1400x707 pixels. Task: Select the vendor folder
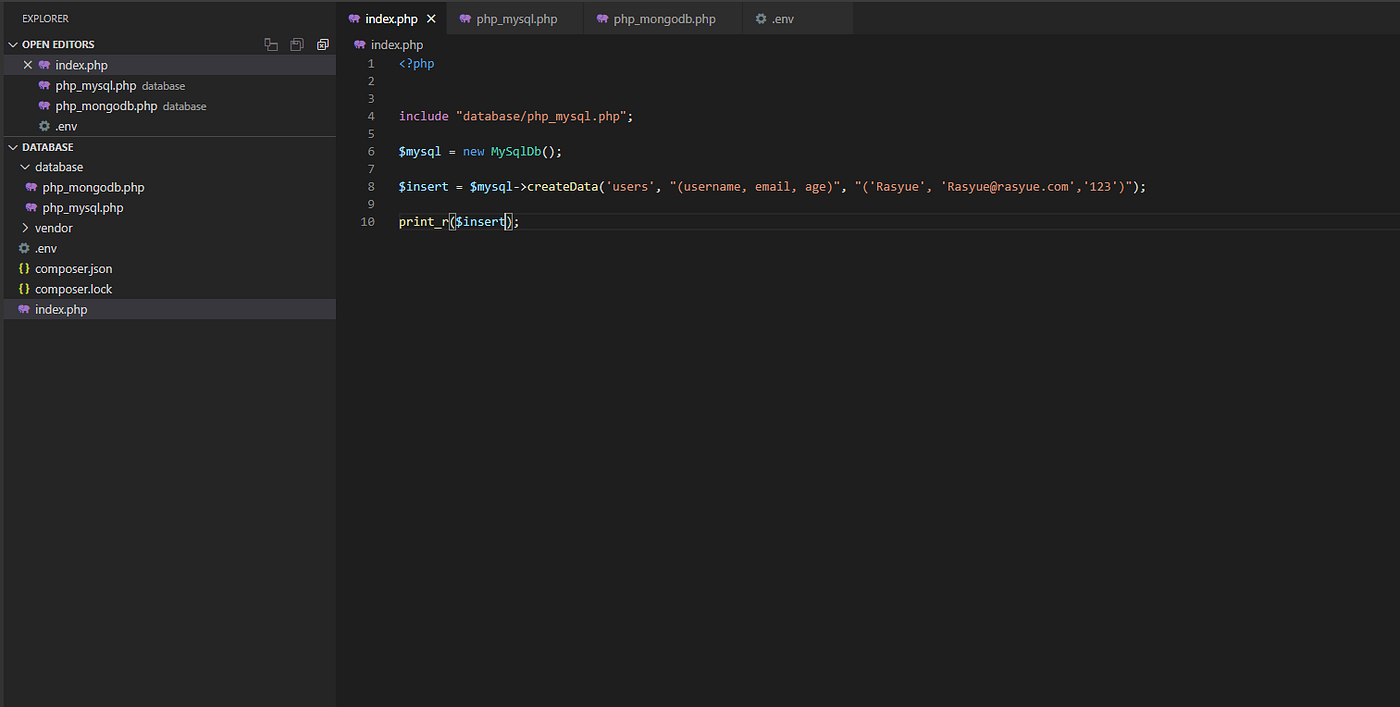coord(170,228)
